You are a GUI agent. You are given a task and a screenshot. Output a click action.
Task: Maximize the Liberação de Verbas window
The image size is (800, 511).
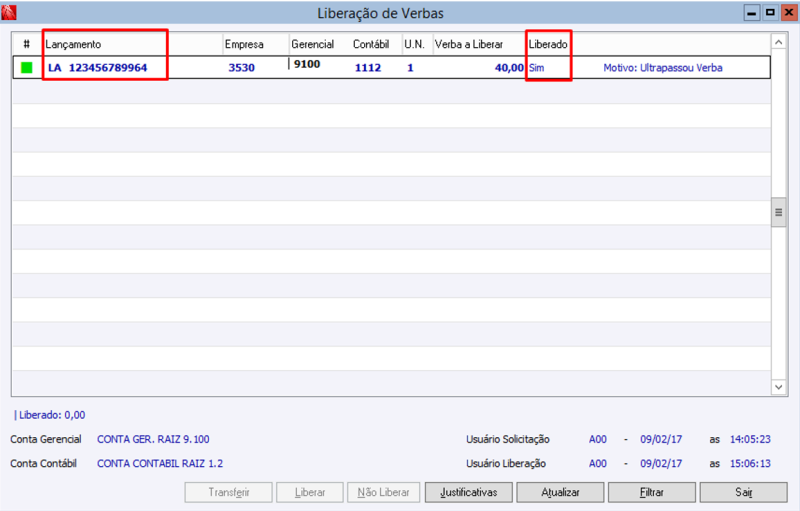770,13
